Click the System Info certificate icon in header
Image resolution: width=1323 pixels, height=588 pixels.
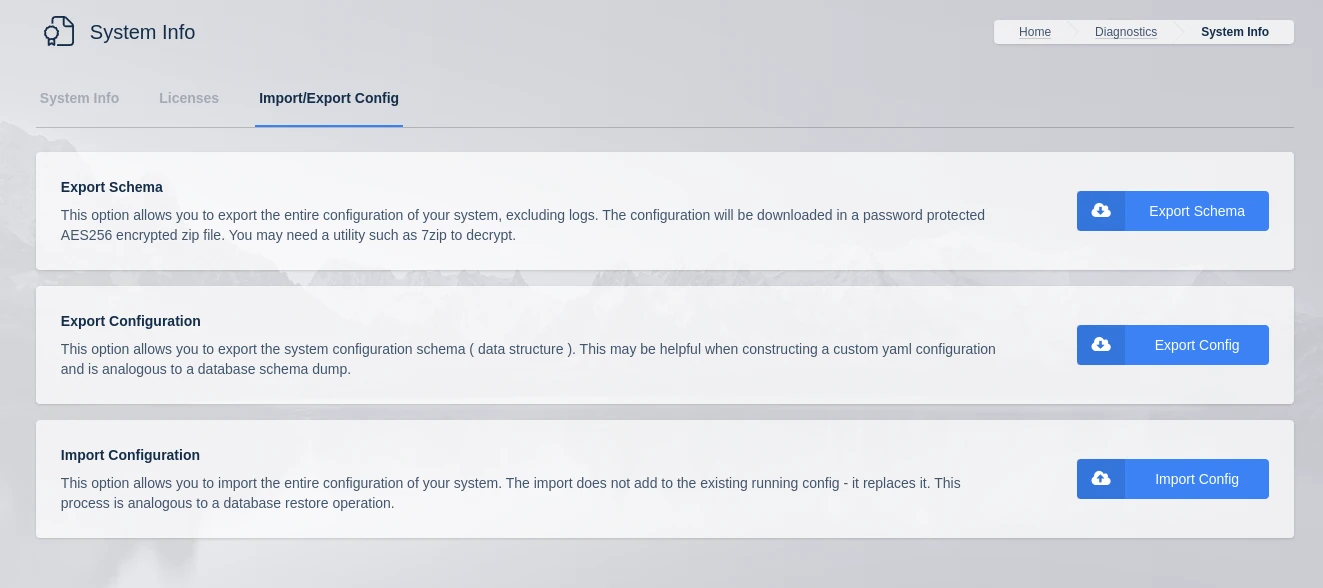pyautogui.click(x=59, y=32)
